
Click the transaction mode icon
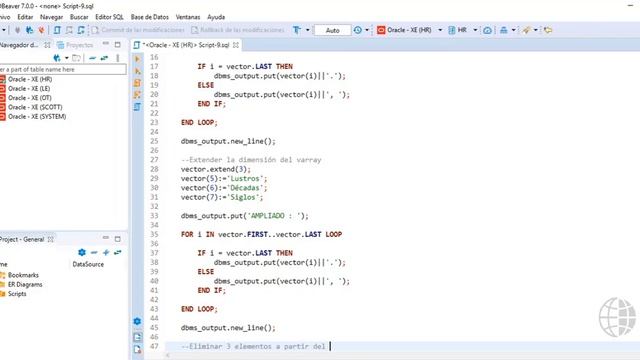click(x=297, y=30)
